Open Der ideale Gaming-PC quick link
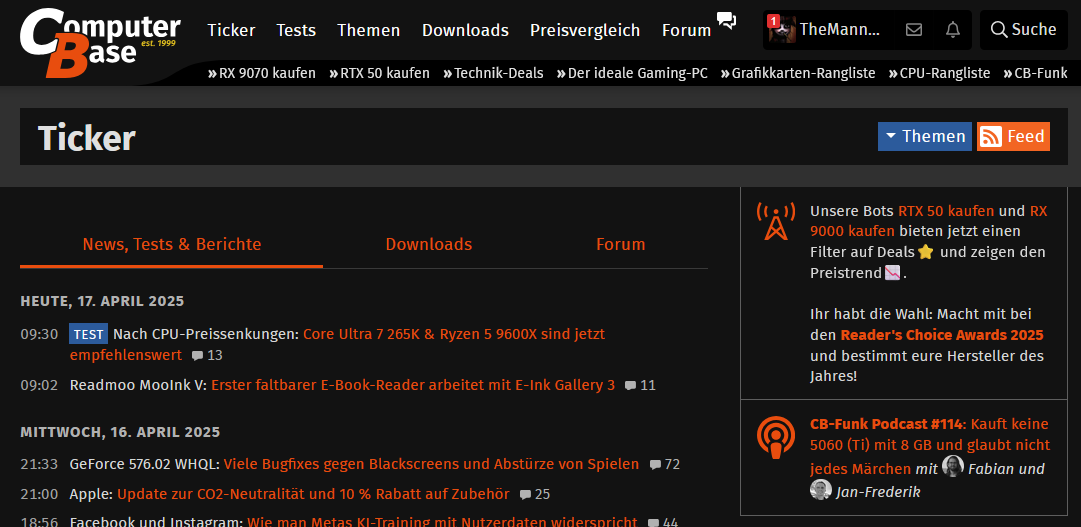Screen dimensions: 1081x527 point(632,73)
